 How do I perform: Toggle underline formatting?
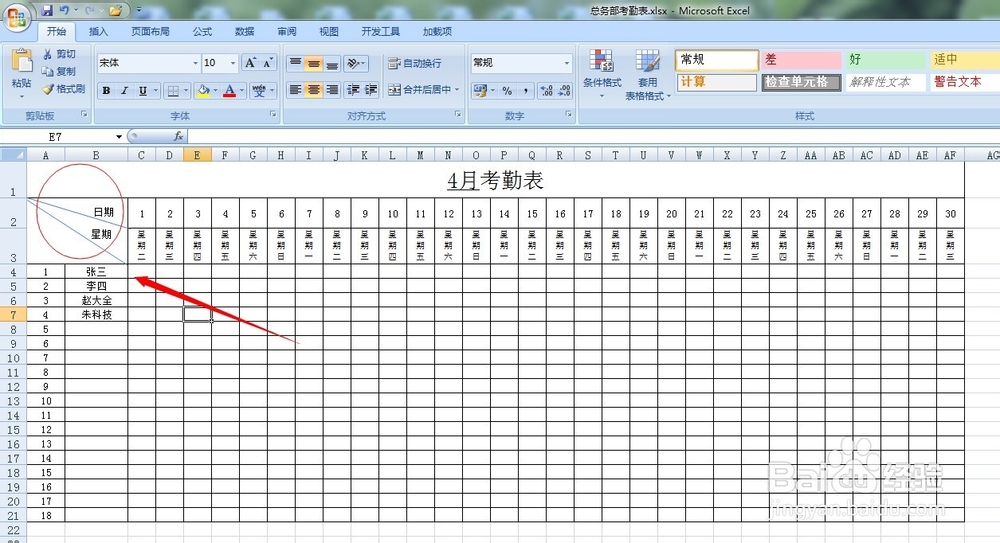tap(143, 91)
